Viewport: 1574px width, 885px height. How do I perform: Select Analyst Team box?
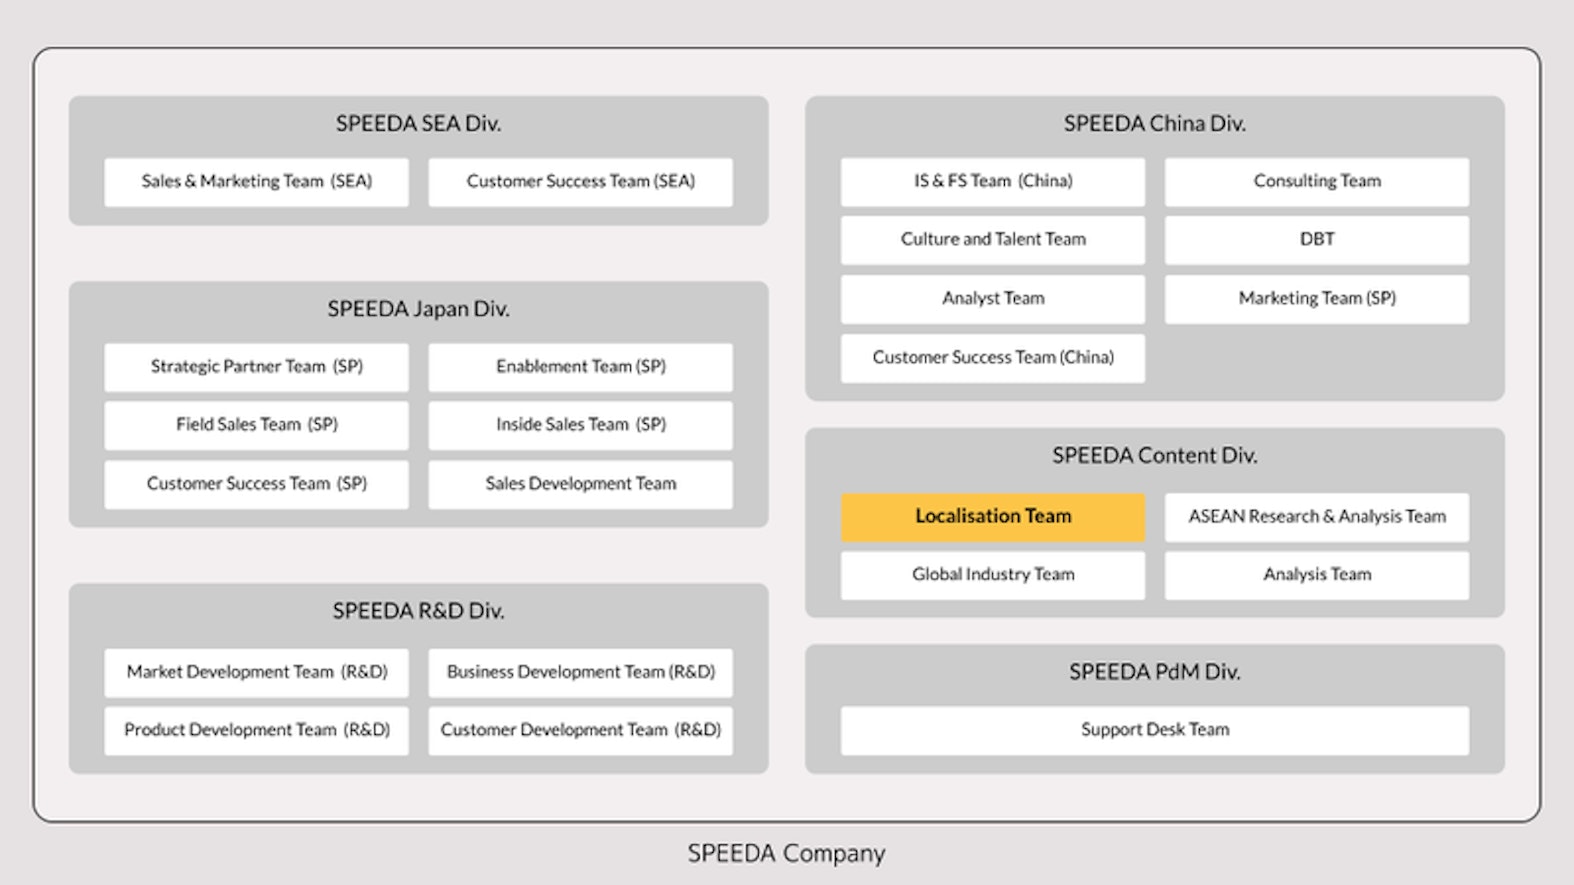[x=992, y=299]
